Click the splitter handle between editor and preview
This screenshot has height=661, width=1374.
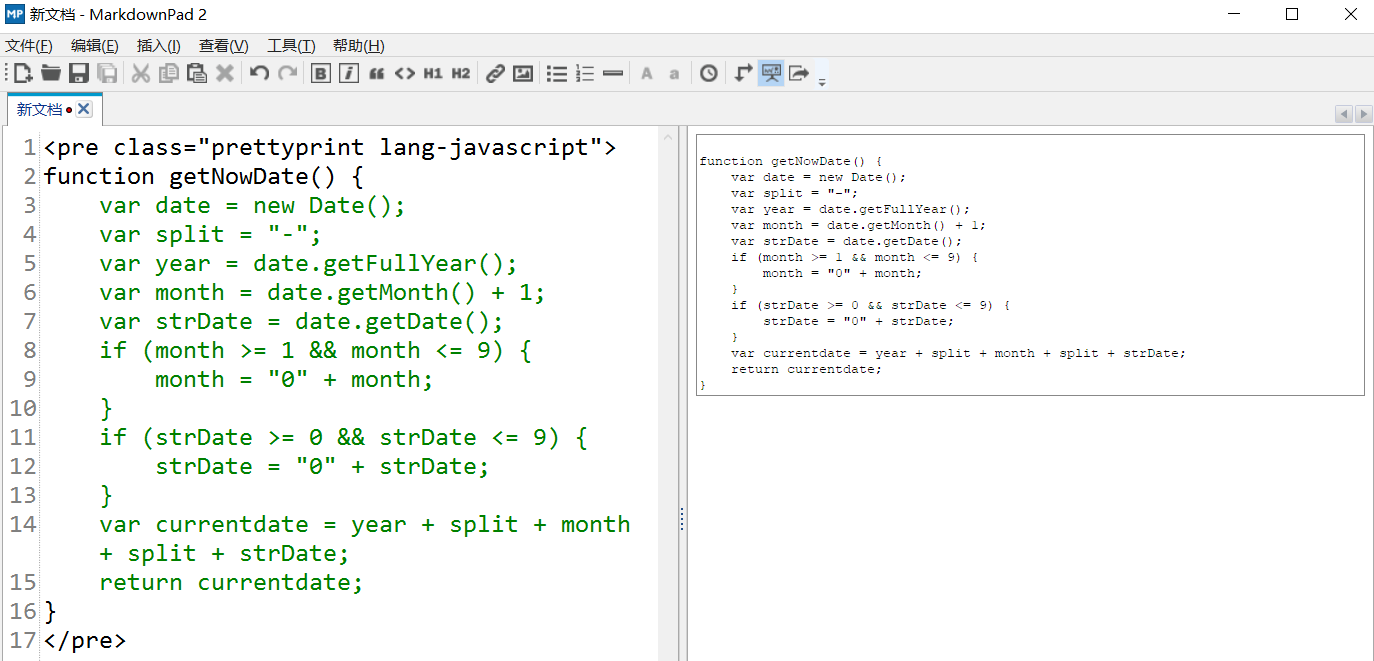pyautogui.click(x=682, y=518)
